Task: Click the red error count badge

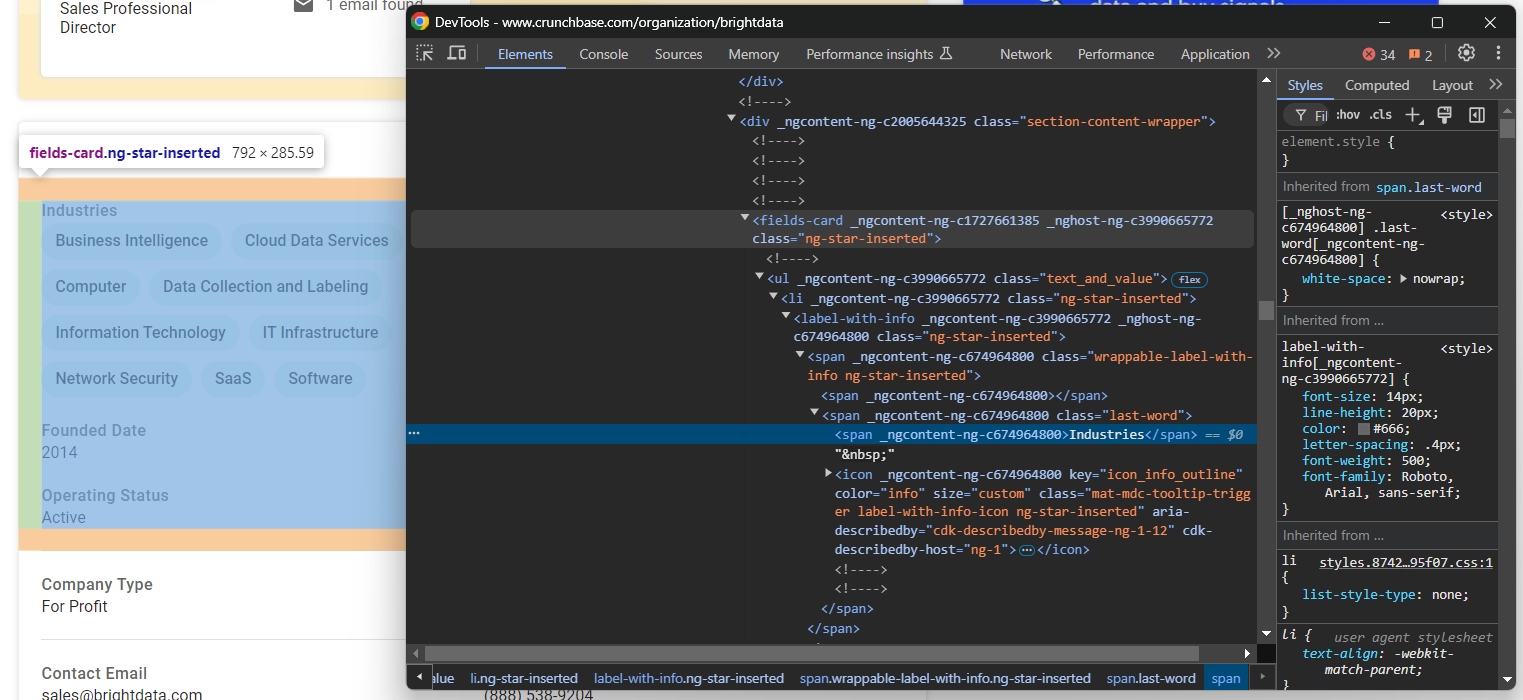Action: click(x=1379, y=55)
